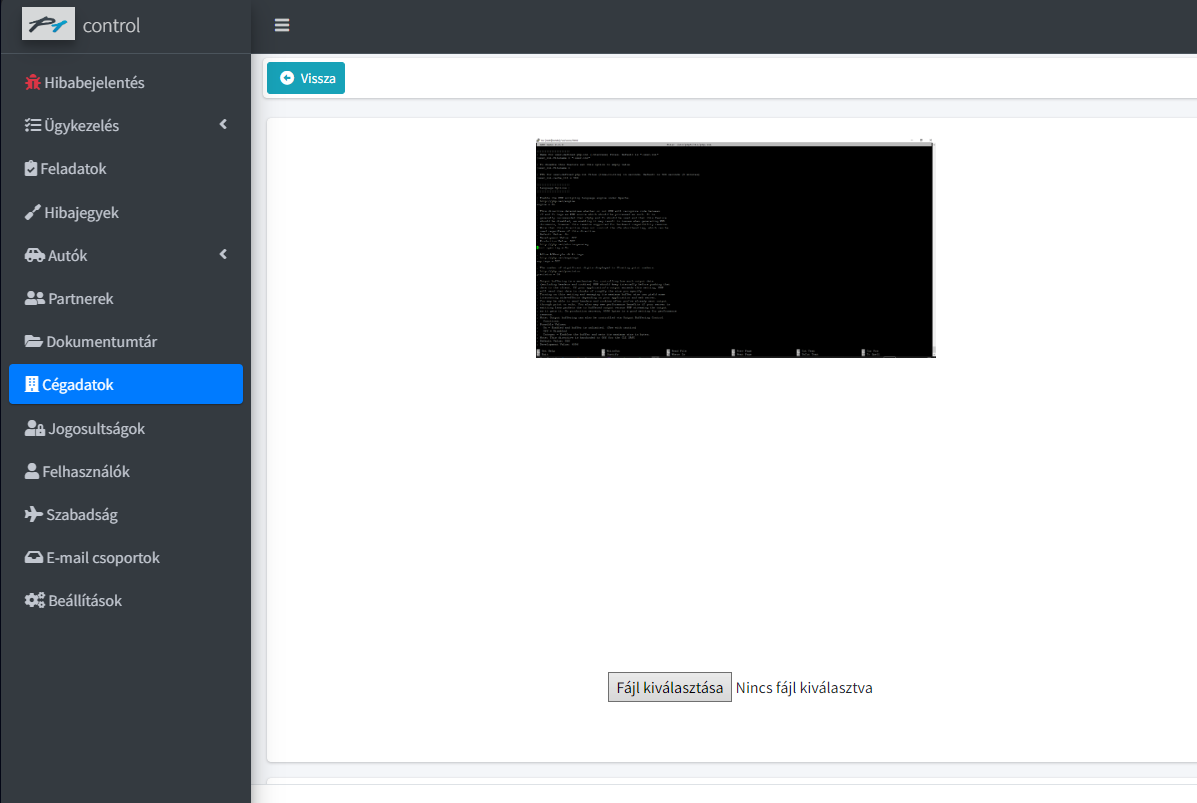1197x803 pixels.
Task: Click the terminal screenshot thumbnail image
Action: click(x=735, y=249)
